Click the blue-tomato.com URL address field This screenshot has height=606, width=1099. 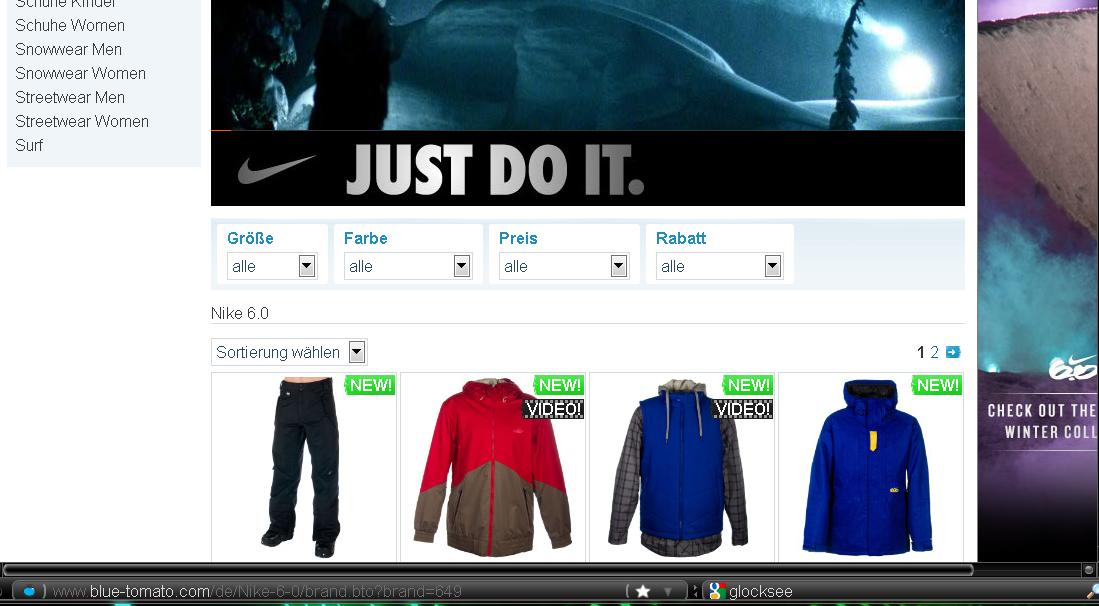[336, 592]
